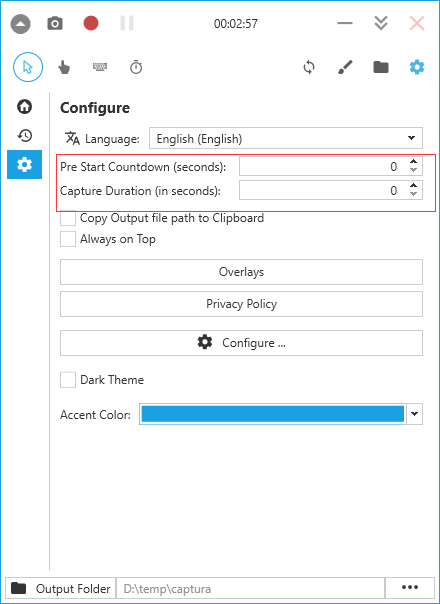This screenshot has height=604, width=440.
Task: Expand the Accent Color dropdown arrow
Action: click(x=414, y=414)
